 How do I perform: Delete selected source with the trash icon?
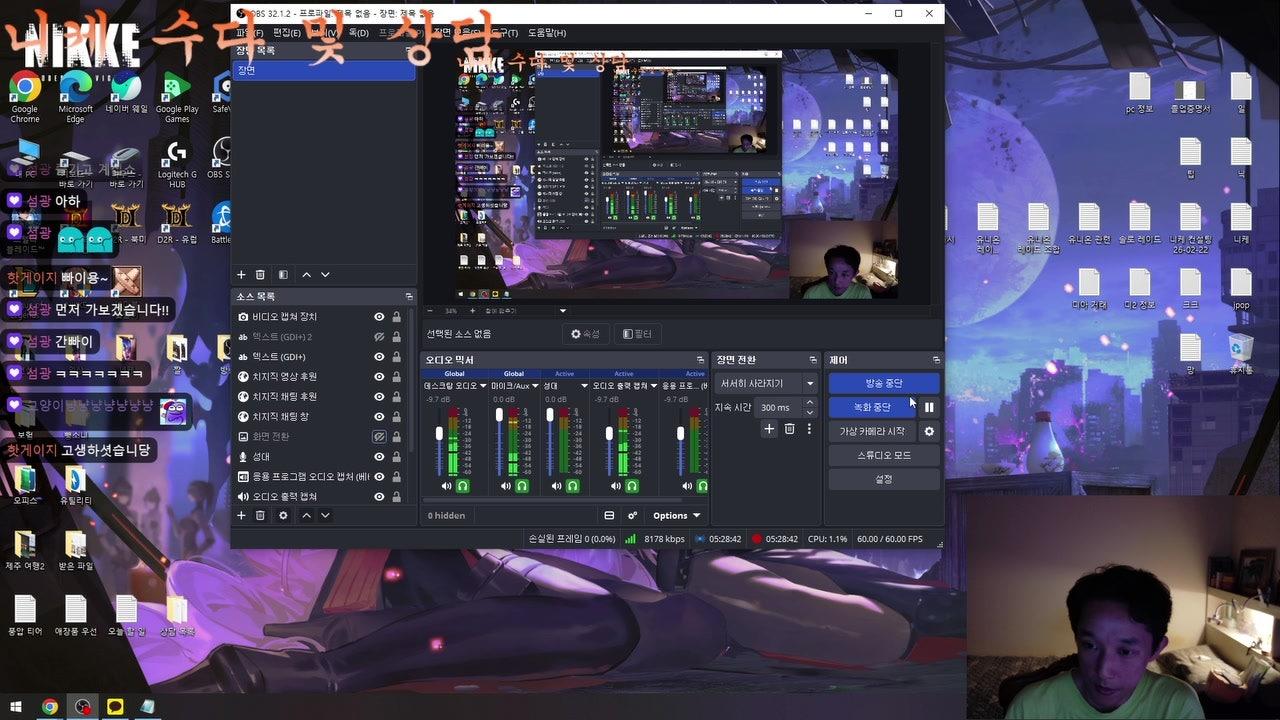coord(260,515)
